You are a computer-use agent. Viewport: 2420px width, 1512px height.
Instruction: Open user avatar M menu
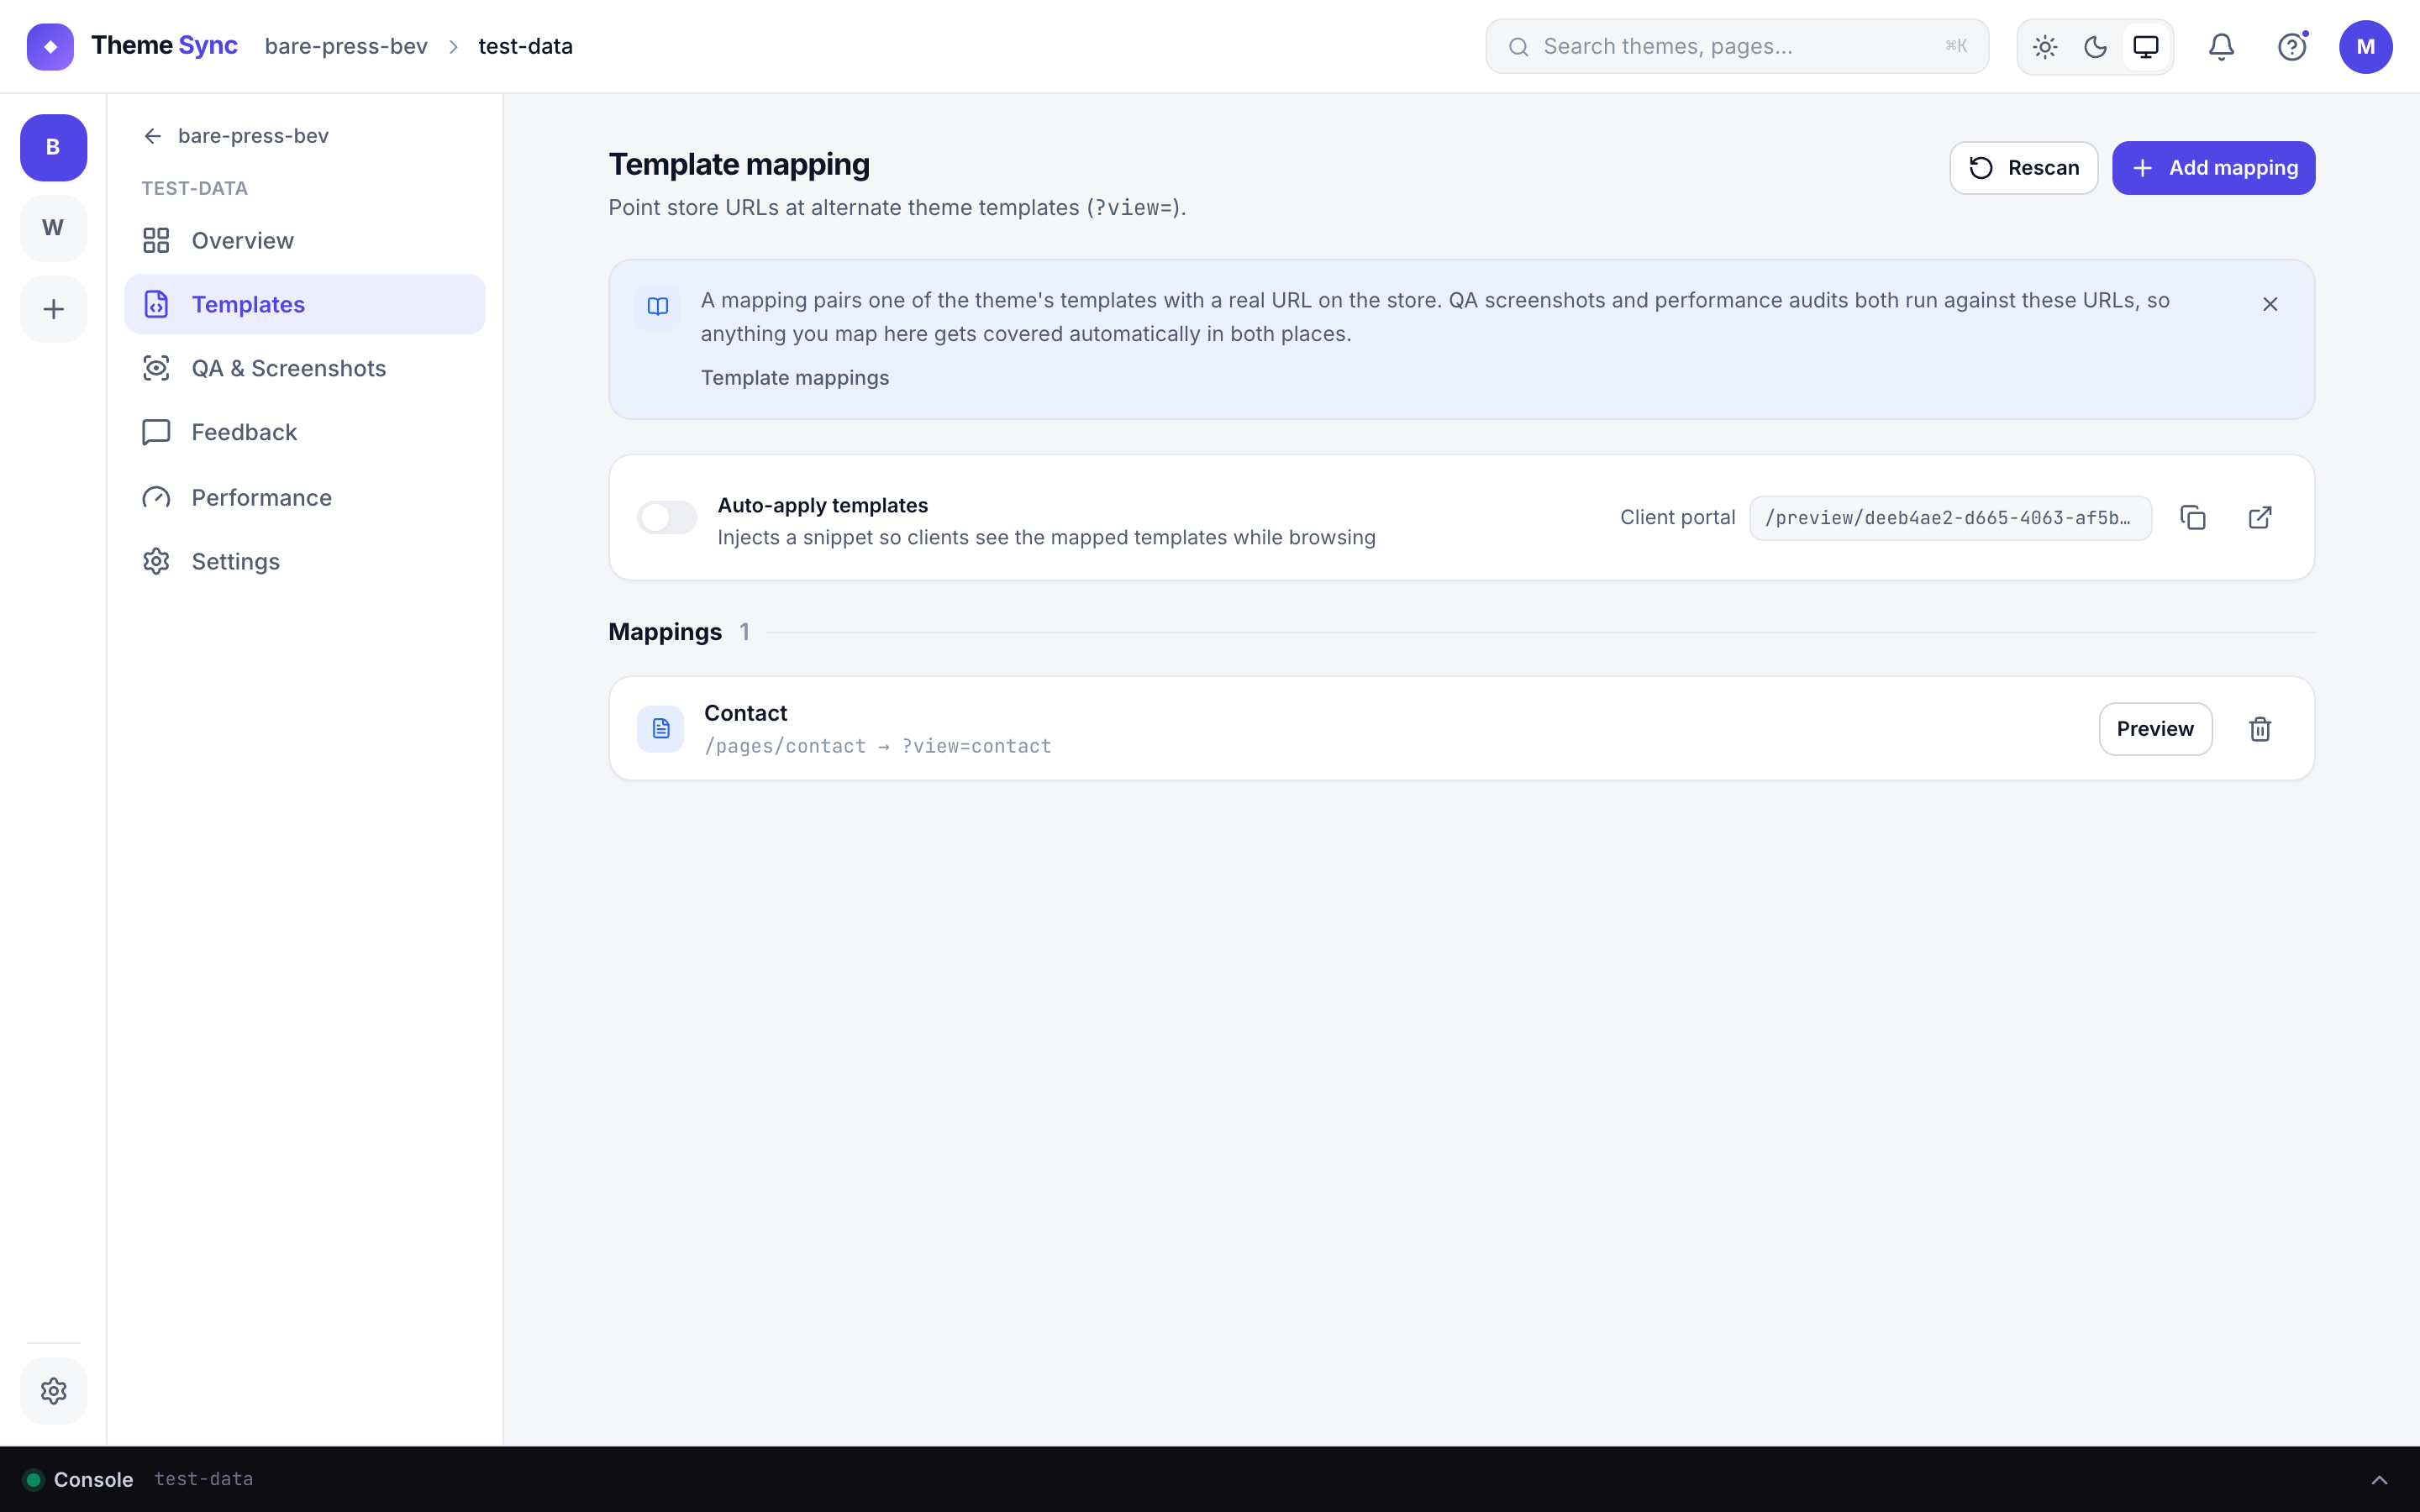click(x=2365, y=47)
